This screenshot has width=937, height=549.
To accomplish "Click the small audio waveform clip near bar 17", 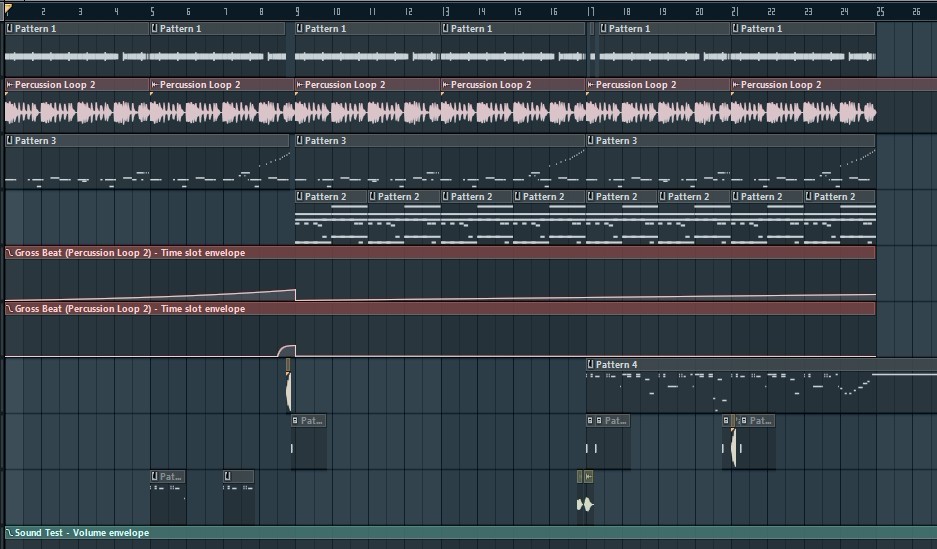I will click(x=585, y=505).
